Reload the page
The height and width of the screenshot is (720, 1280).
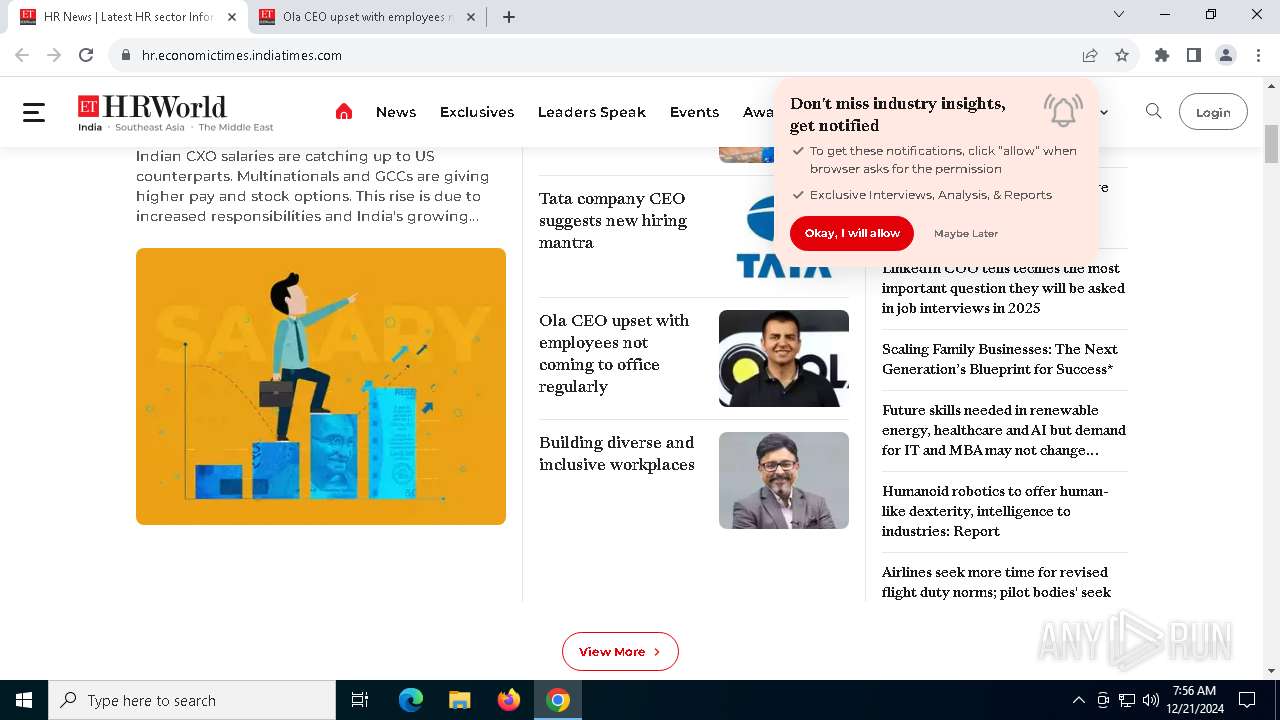[86, 55]
